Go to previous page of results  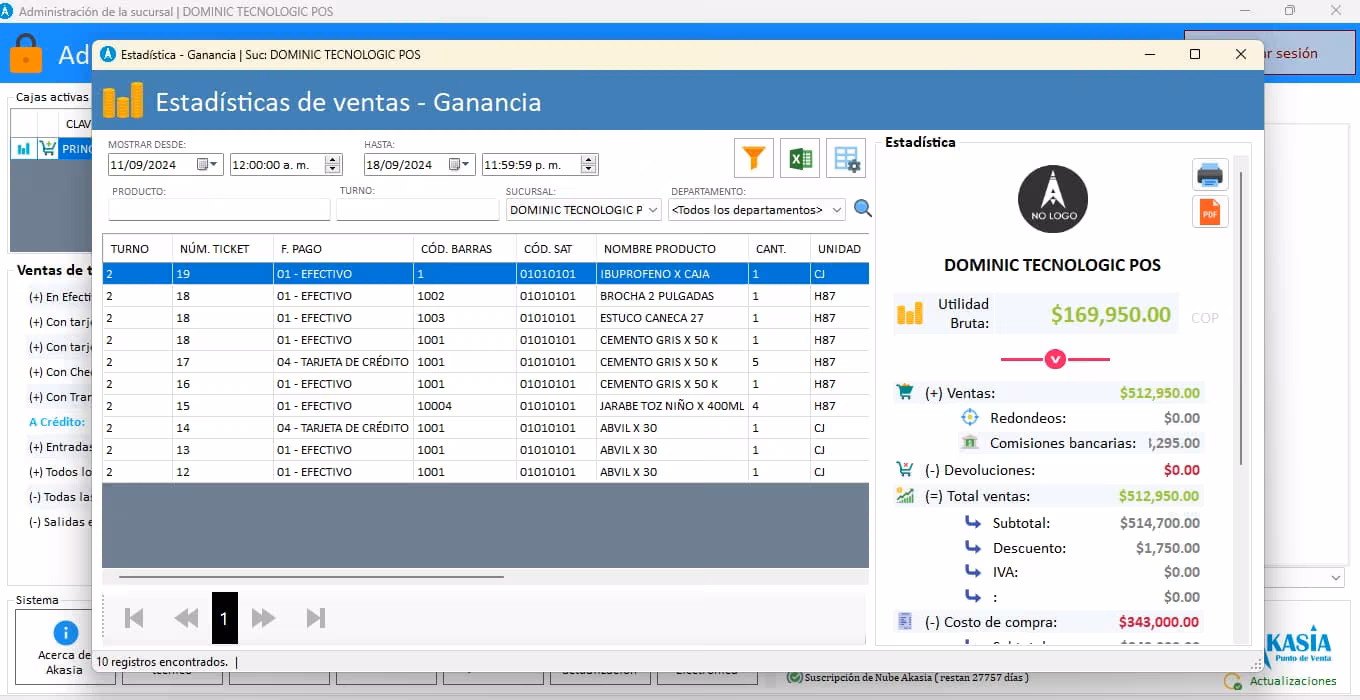coord(186,618)
